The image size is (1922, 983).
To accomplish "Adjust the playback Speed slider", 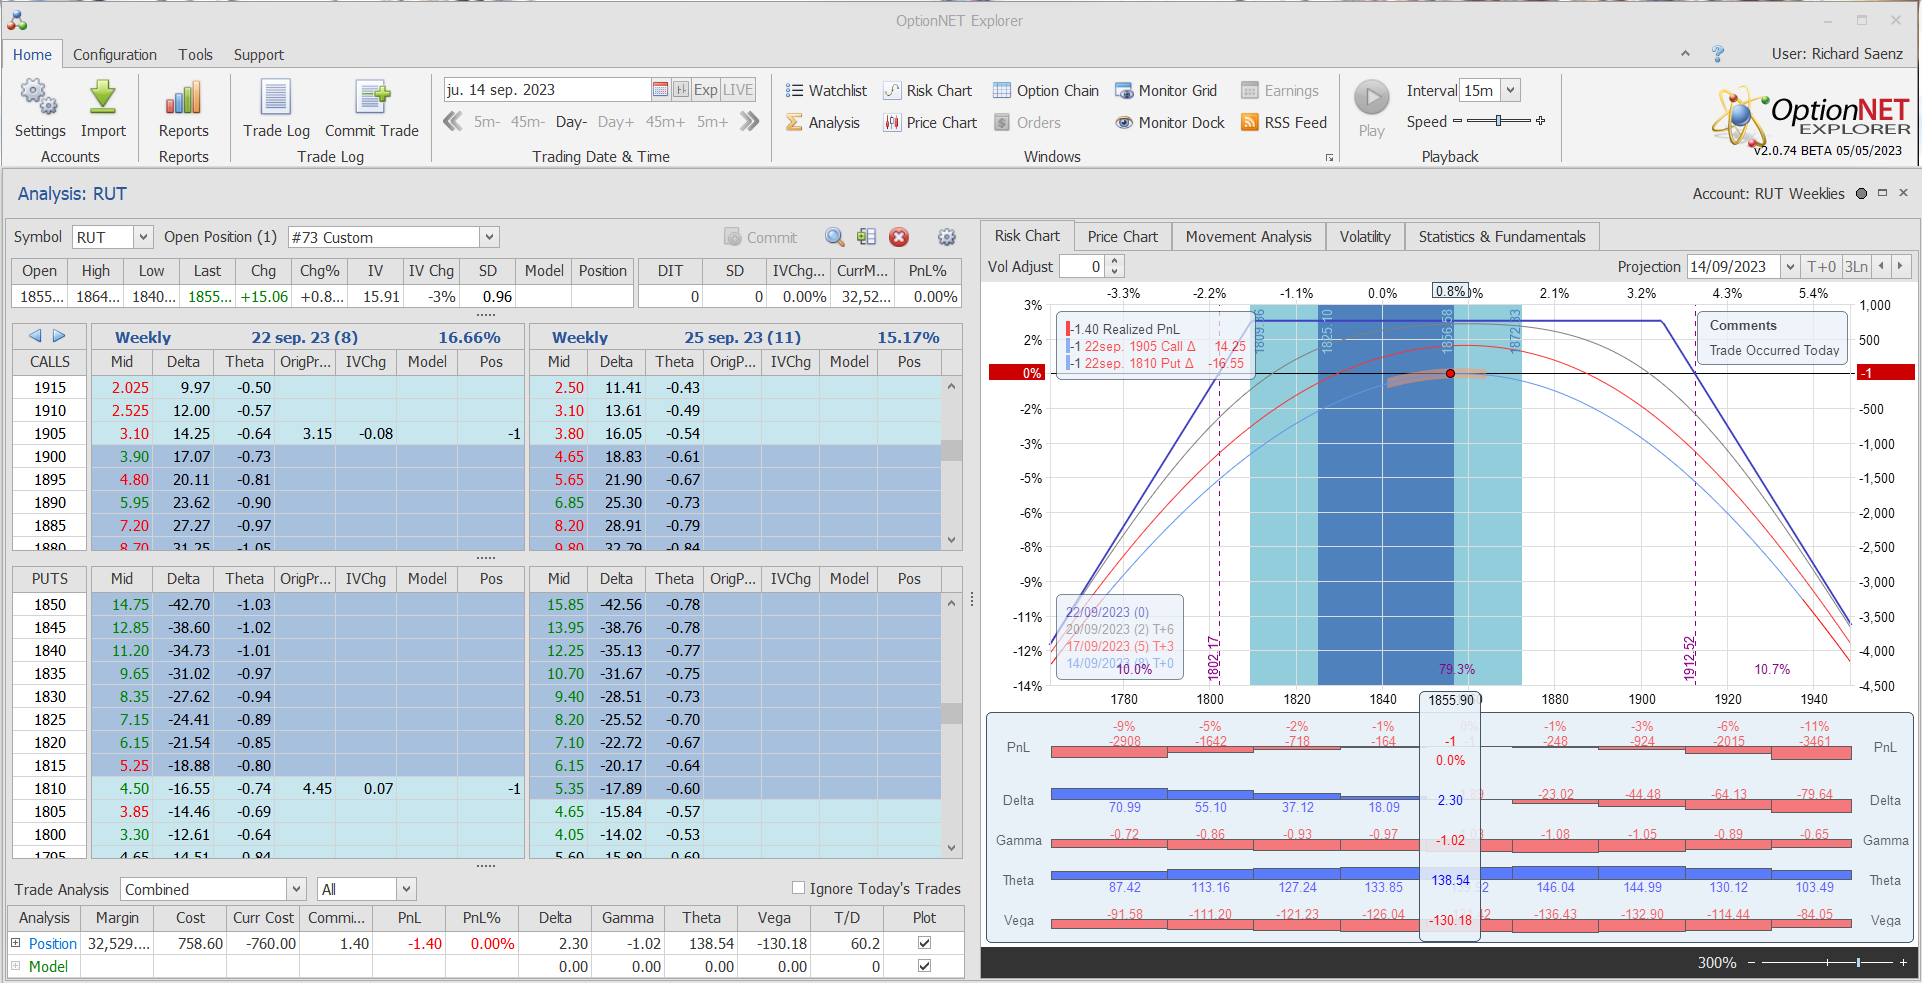I will pos(1498,121).
